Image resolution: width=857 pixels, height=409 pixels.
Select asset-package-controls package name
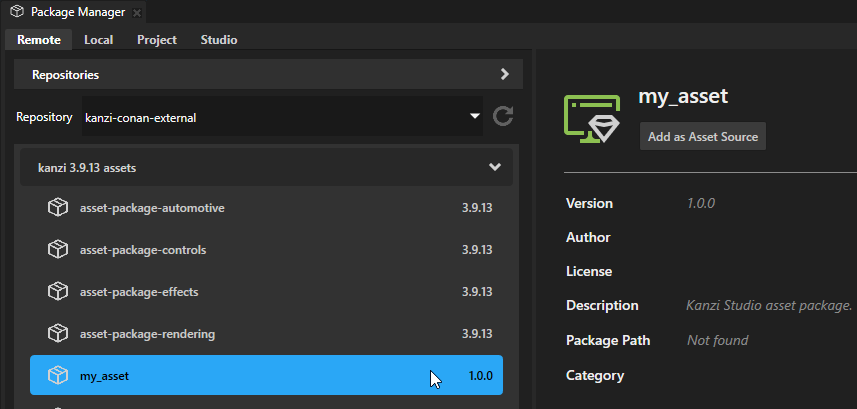[143, 250]
